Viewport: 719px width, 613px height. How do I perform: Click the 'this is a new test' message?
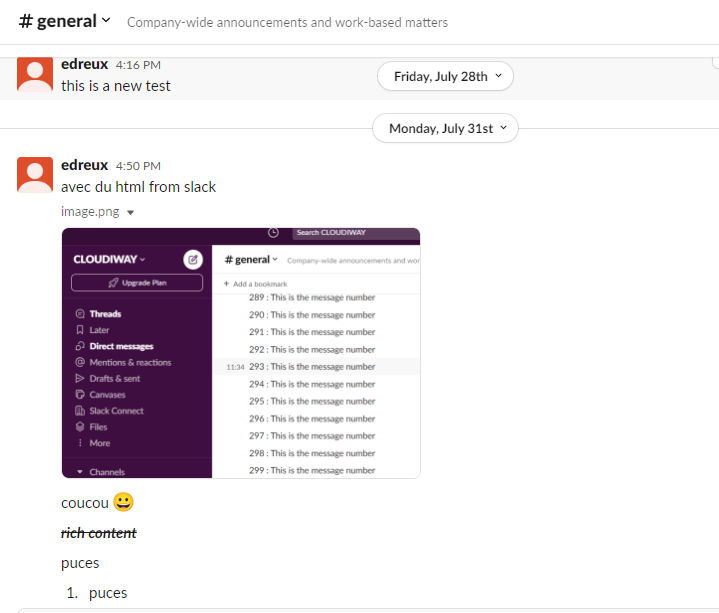[x=116, y=86]
